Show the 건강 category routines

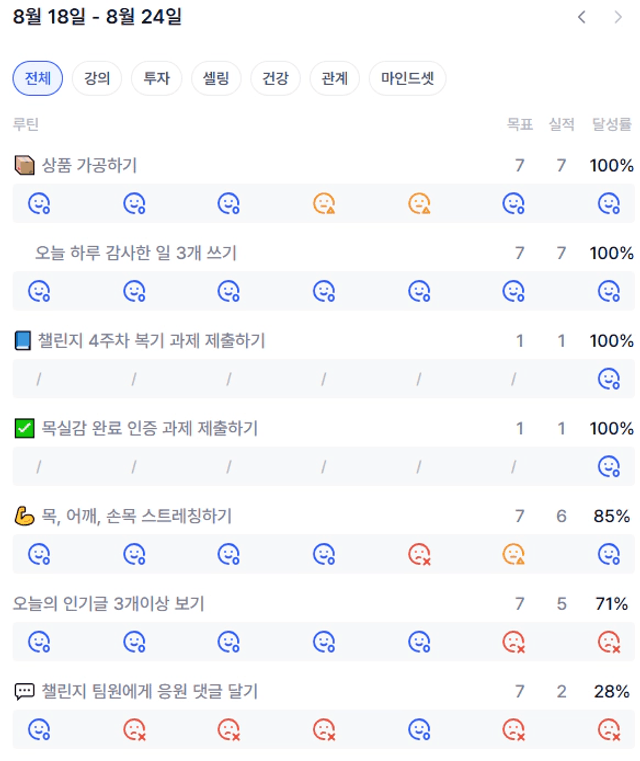click(x=275, y=78)
